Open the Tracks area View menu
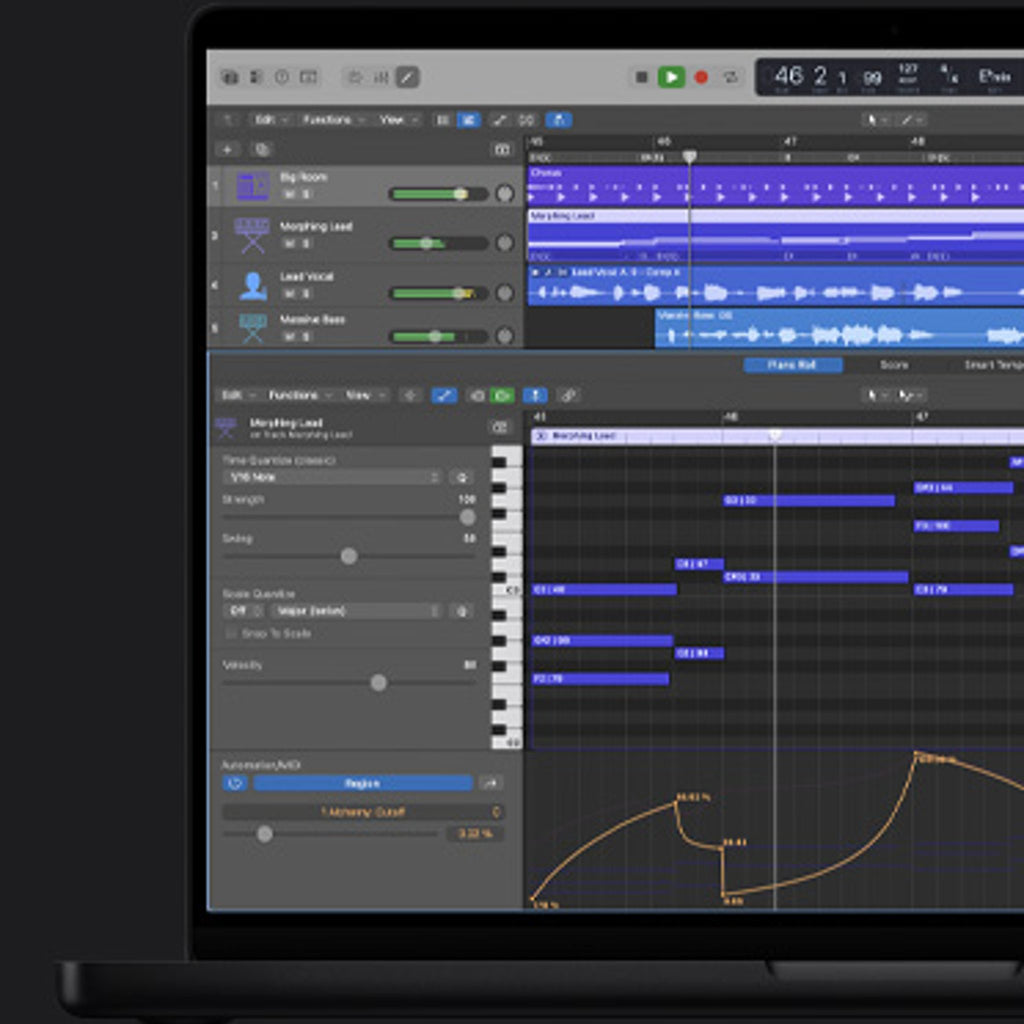 click(398, 120)
